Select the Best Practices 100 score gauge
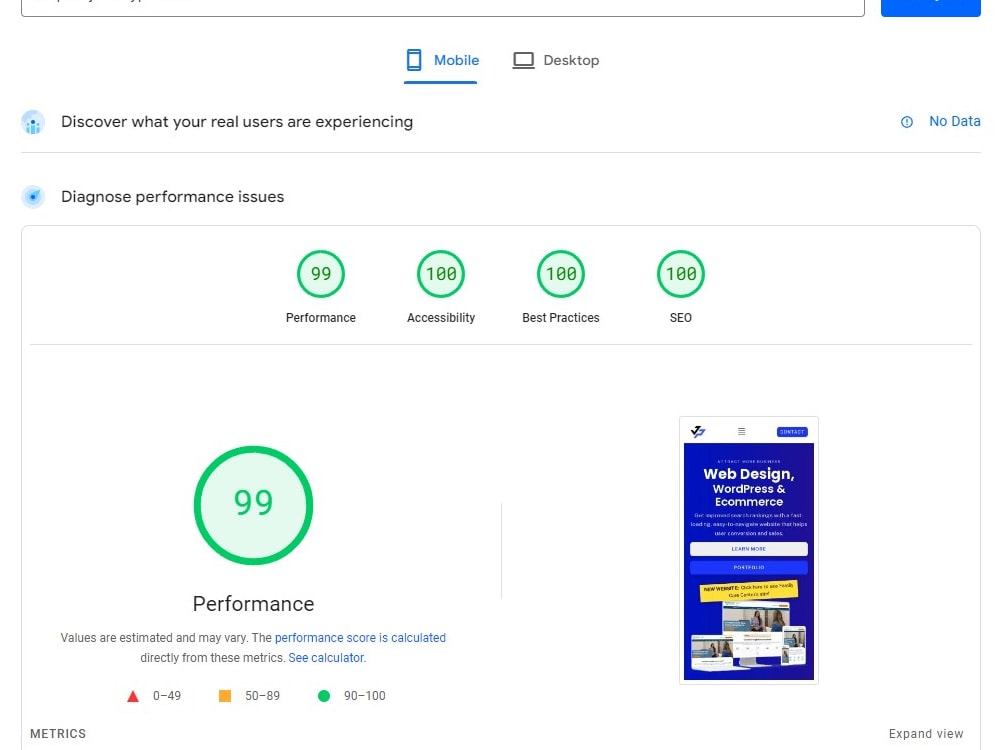 tap(561, 274)
